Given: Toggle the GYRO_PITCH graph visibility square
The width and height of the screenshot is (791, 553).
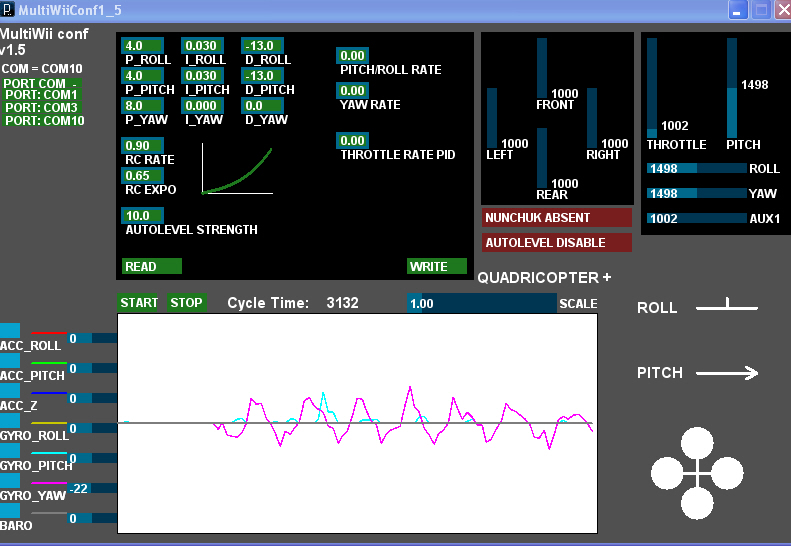Looking at the screenshot, I should (10, 451).
